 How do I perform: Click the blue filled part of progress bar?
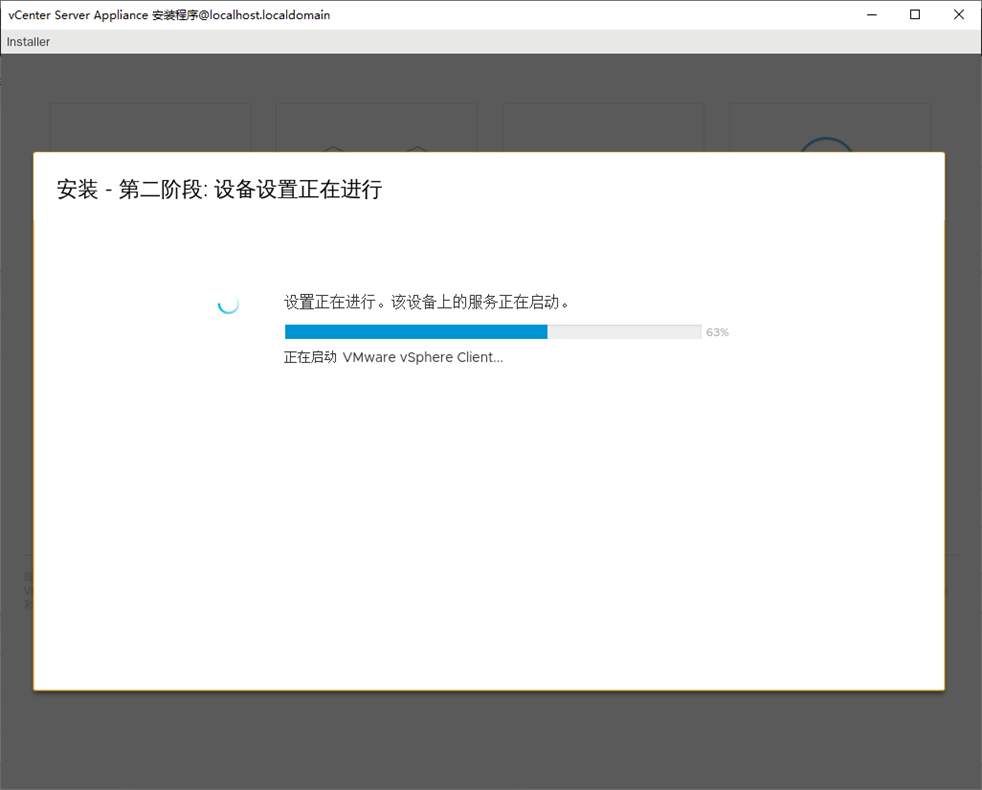[x=415, y=332]
